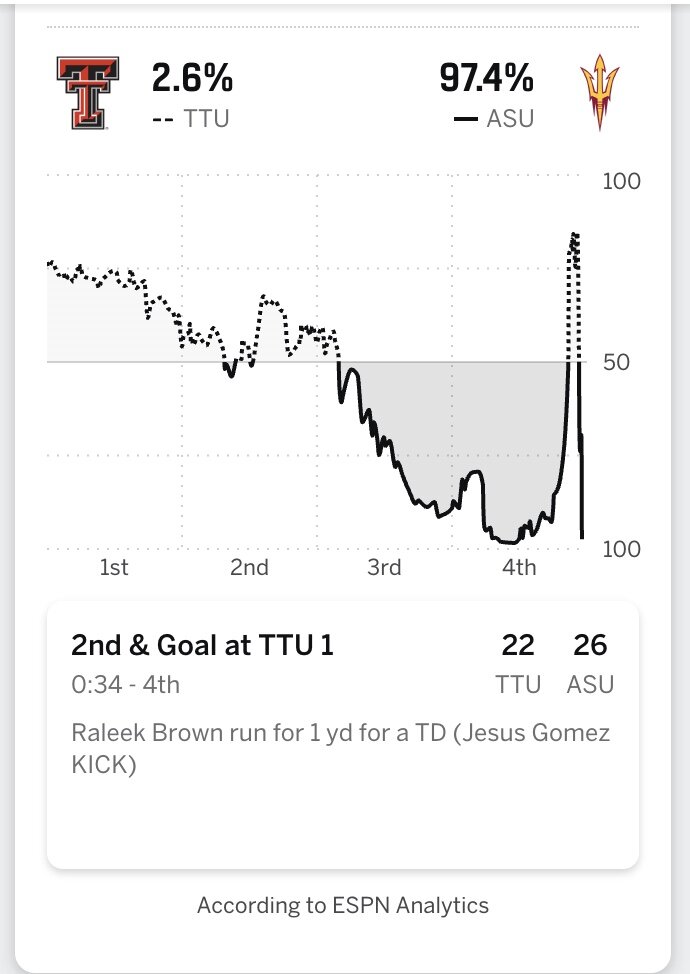The image size is (690, 974).
Task: Select the solid-line ASU legend label
Action: click(x=493, y=119)
